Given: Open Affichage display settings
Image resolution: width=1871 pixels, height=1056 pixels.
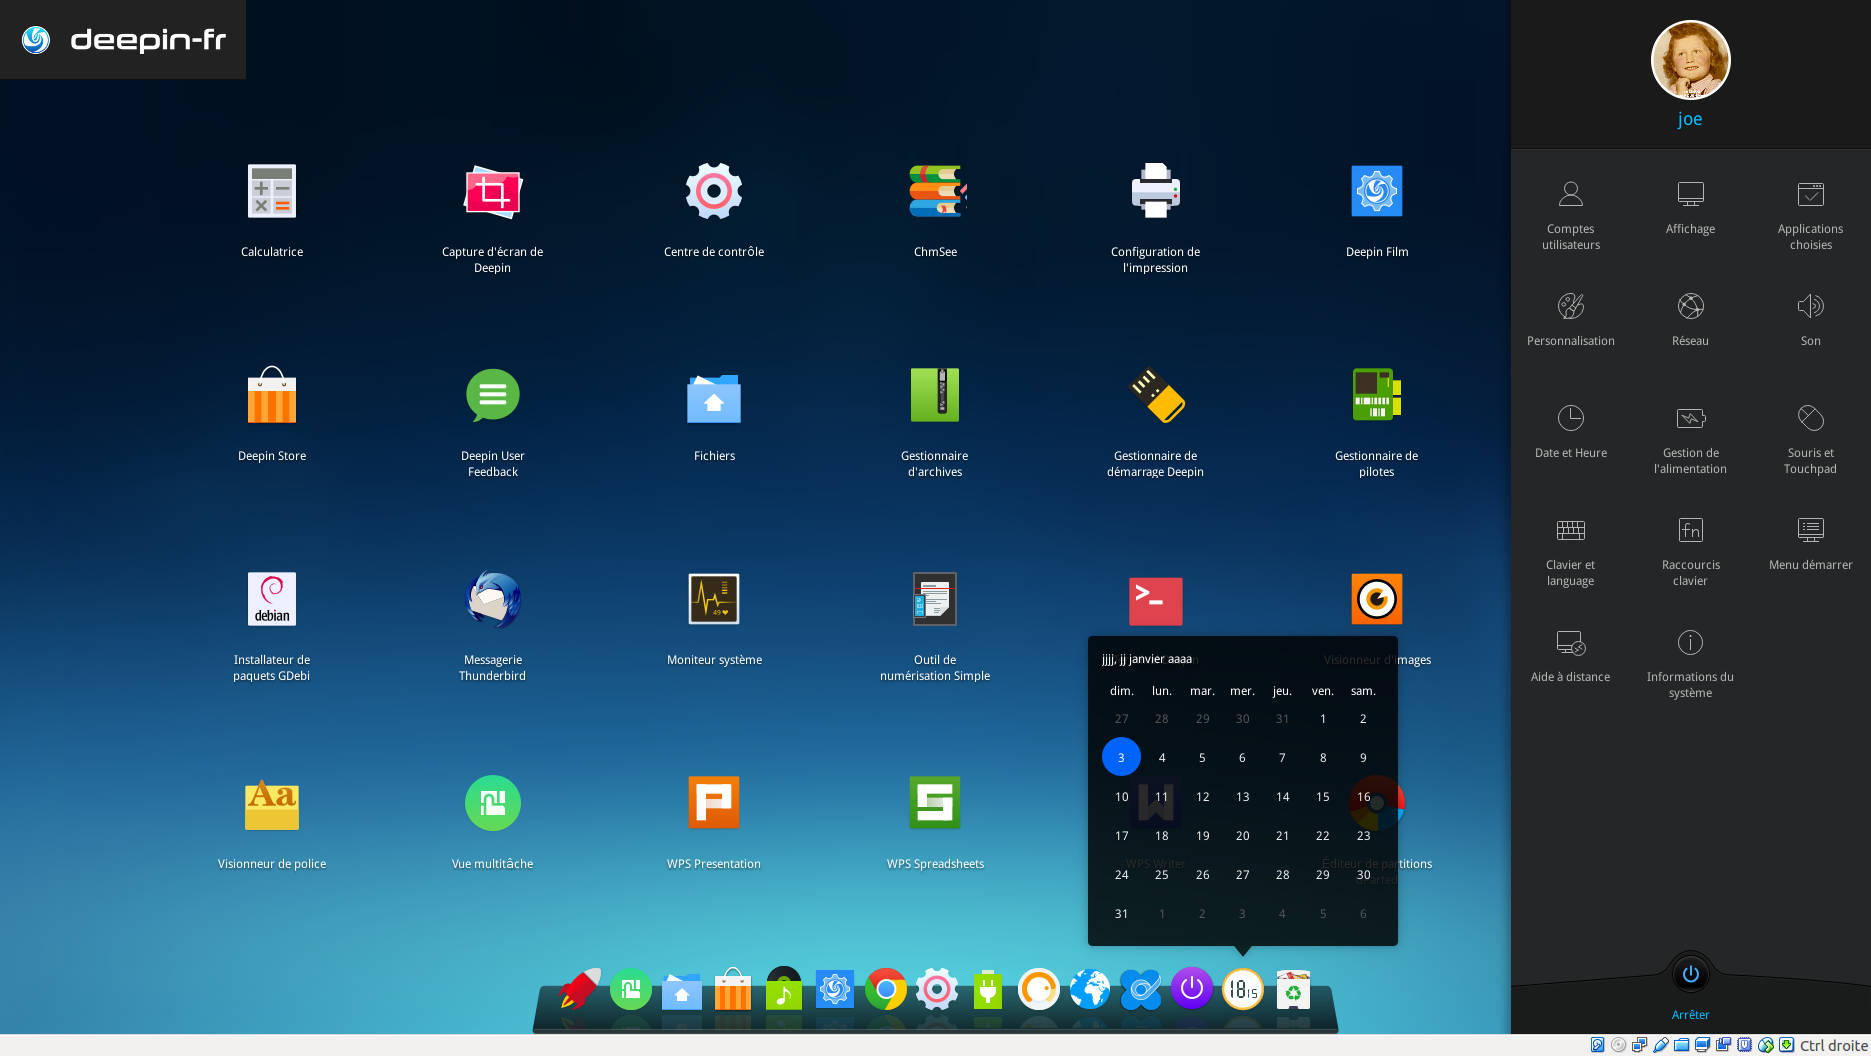Looking at the screenshot, I should 1691,208.
